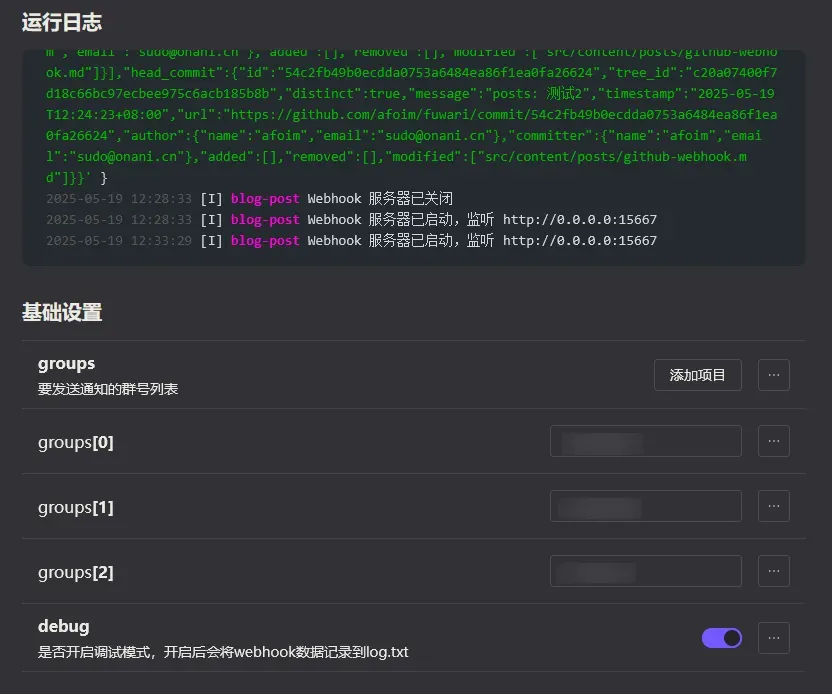Select the groups[2] value field

click(x=645, y=571)
